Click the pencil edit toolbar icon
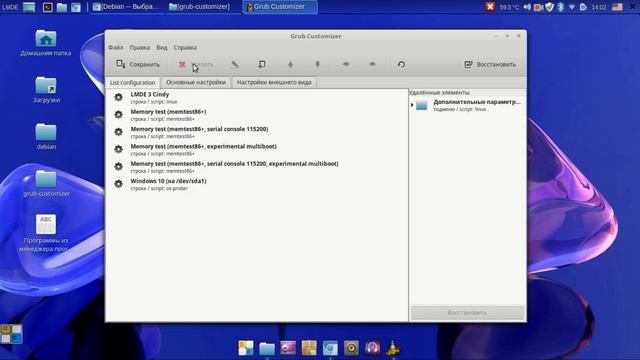640x360 pixels. click(235, 64)
